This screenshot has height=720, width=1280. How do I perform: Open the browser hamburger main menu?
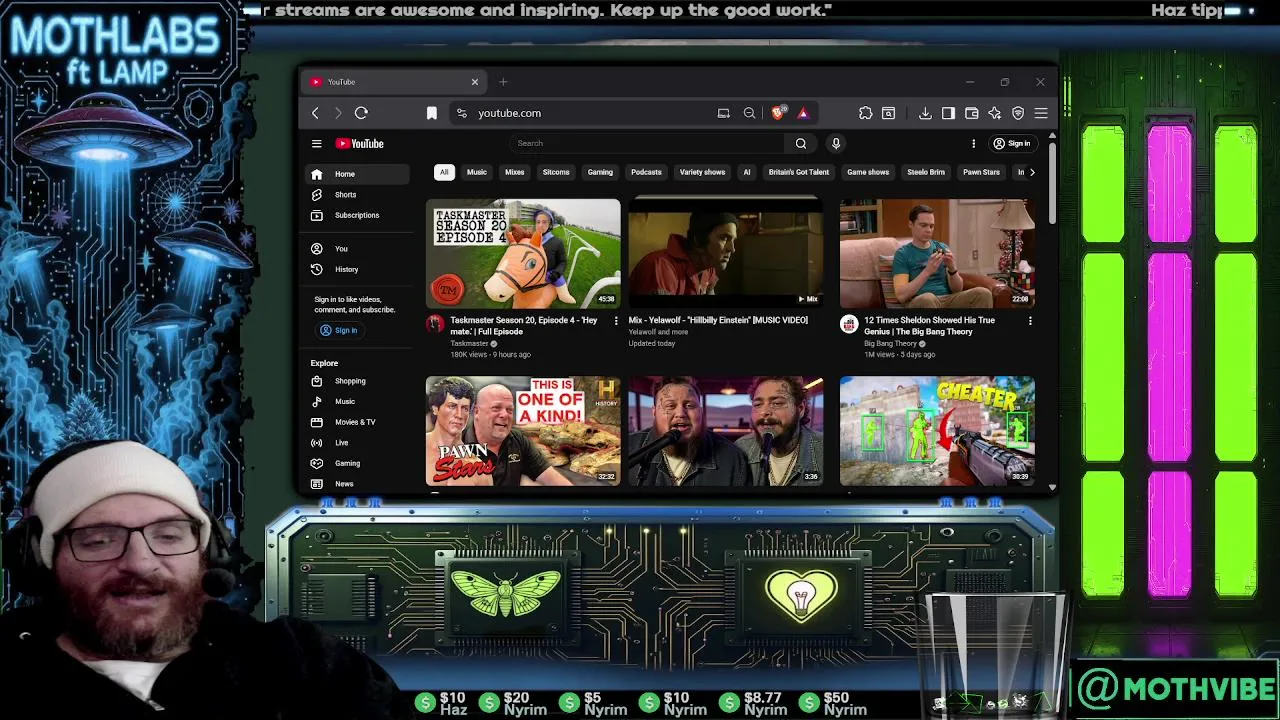pos(1041,113)
